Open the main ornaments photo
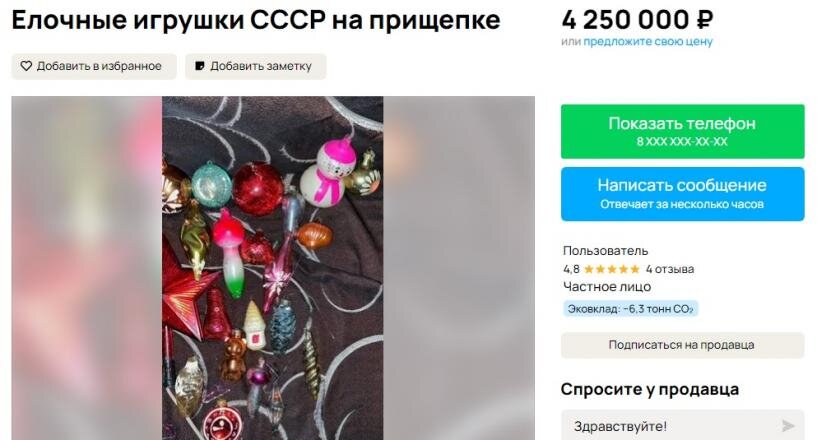The width and height of the screenshot is (817, 440). 273,268
